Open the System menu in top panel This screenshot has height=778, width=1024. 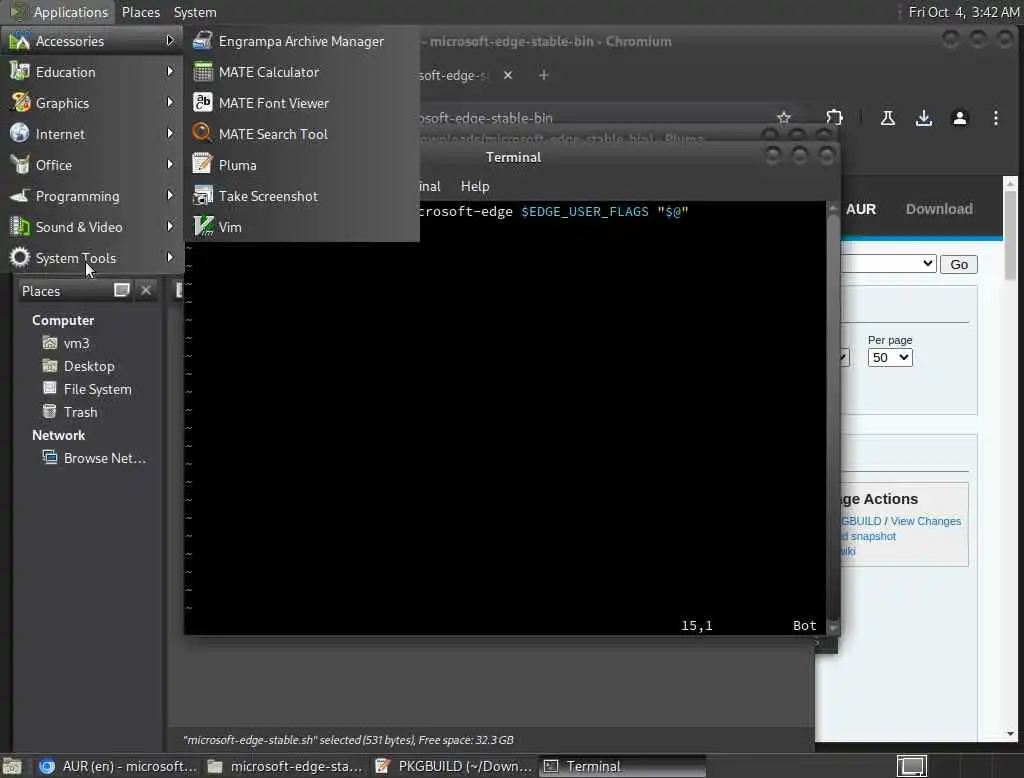195,12
